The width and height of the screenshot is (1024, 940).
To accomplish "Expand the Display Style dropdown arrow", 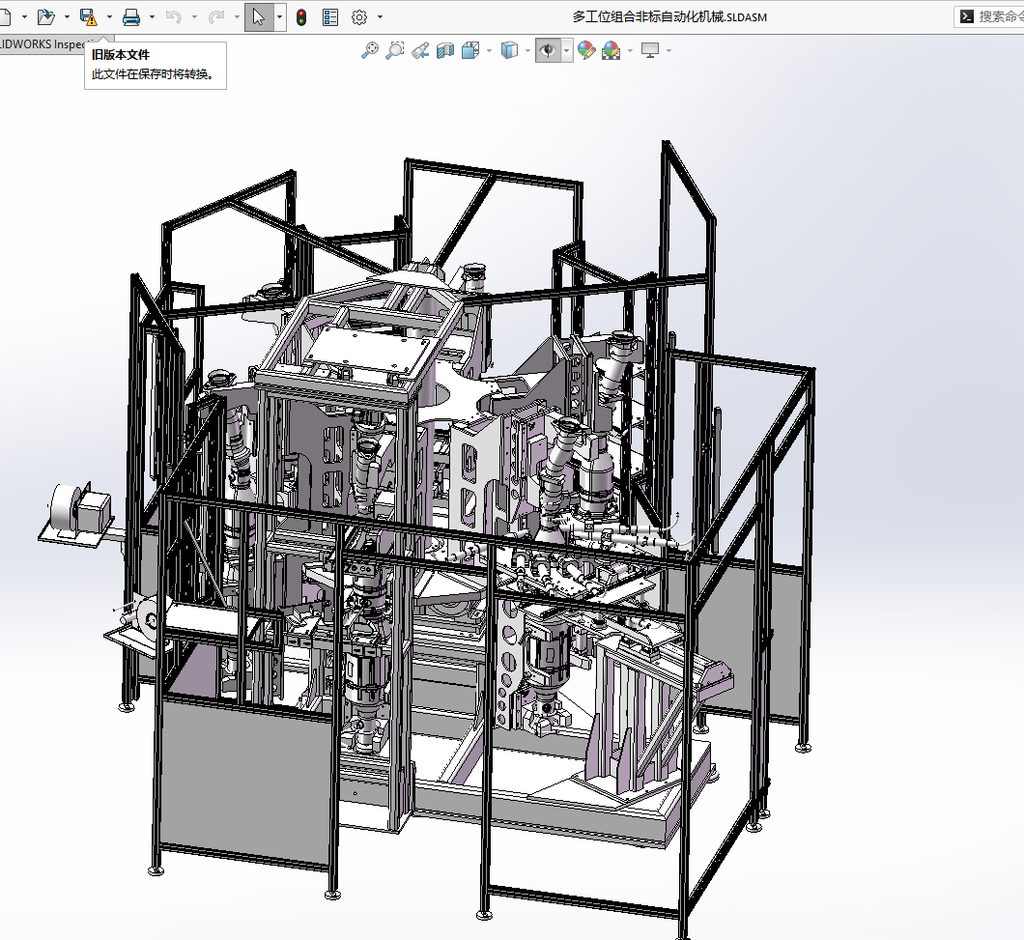I will [x=528, y=50].
